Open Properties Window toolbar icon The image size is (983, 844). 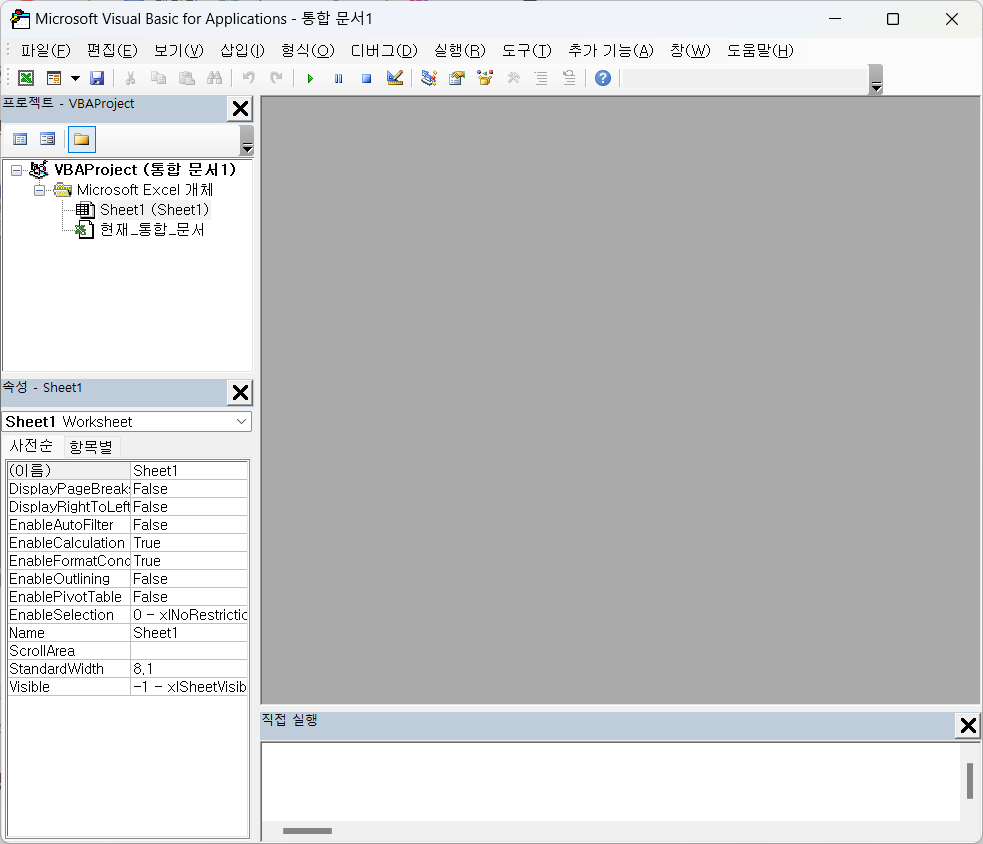pos(457,78)
